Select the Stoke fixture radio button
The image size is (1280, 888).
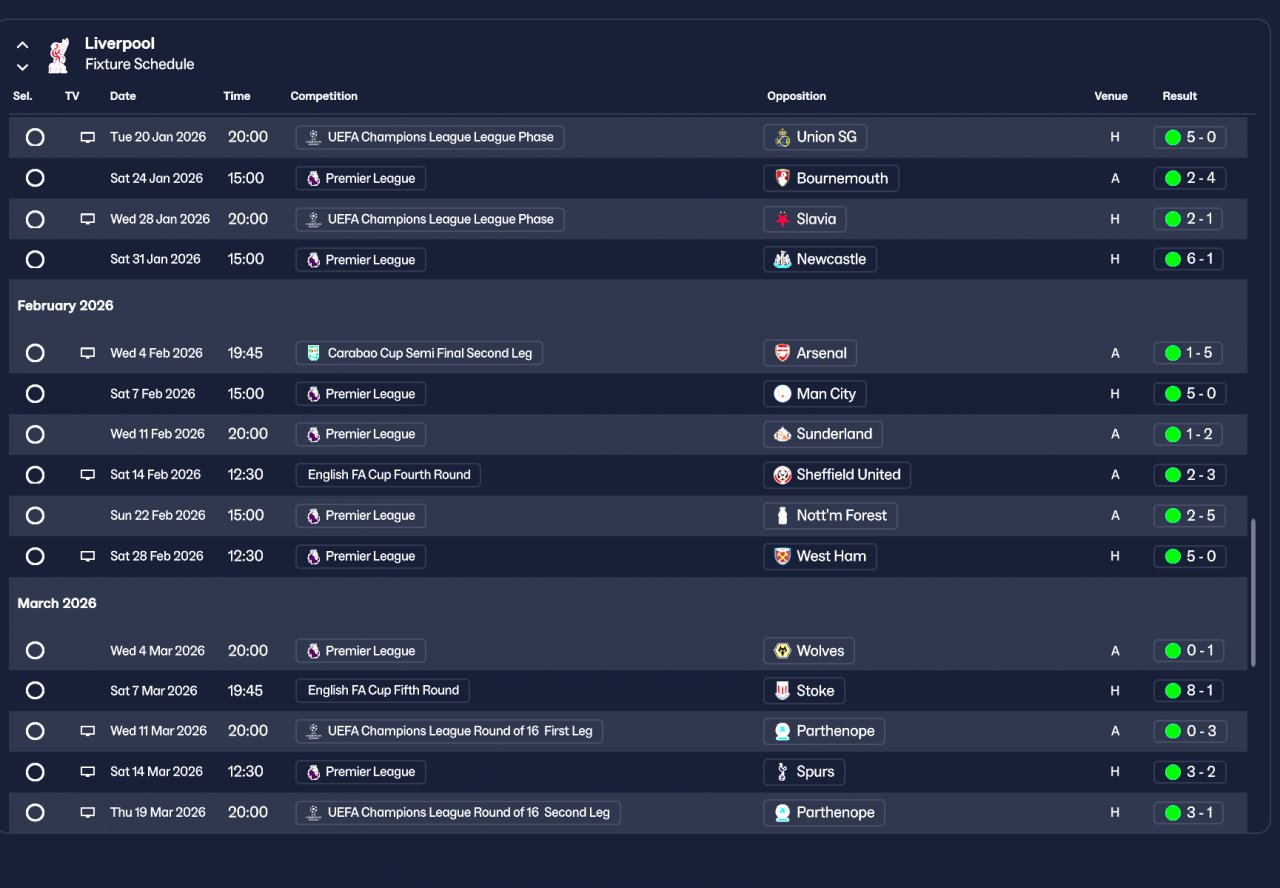[35, 690]
